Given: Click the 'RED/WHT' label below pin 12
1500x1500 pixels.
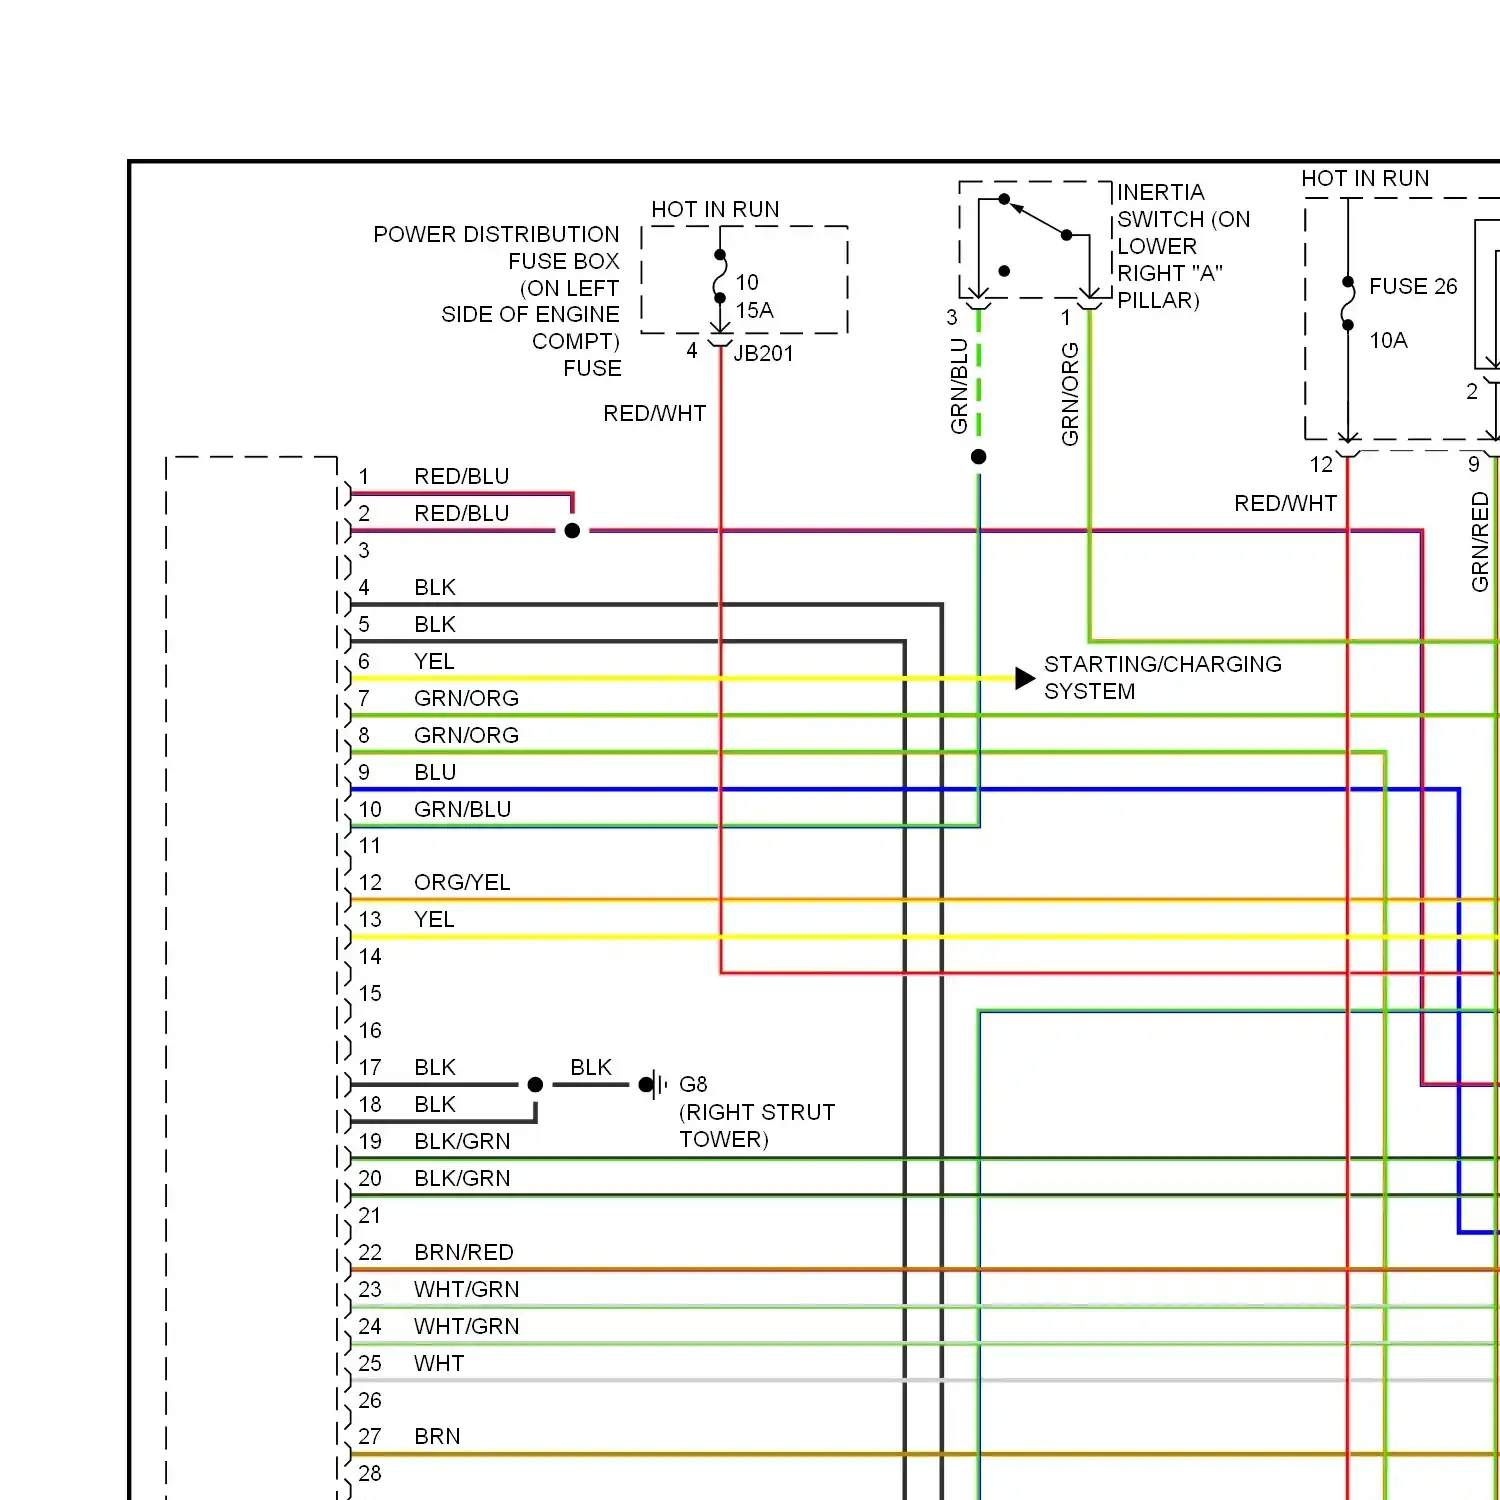Looking at the screenshot, I should pyautogui.click(x=1285, y=503).
